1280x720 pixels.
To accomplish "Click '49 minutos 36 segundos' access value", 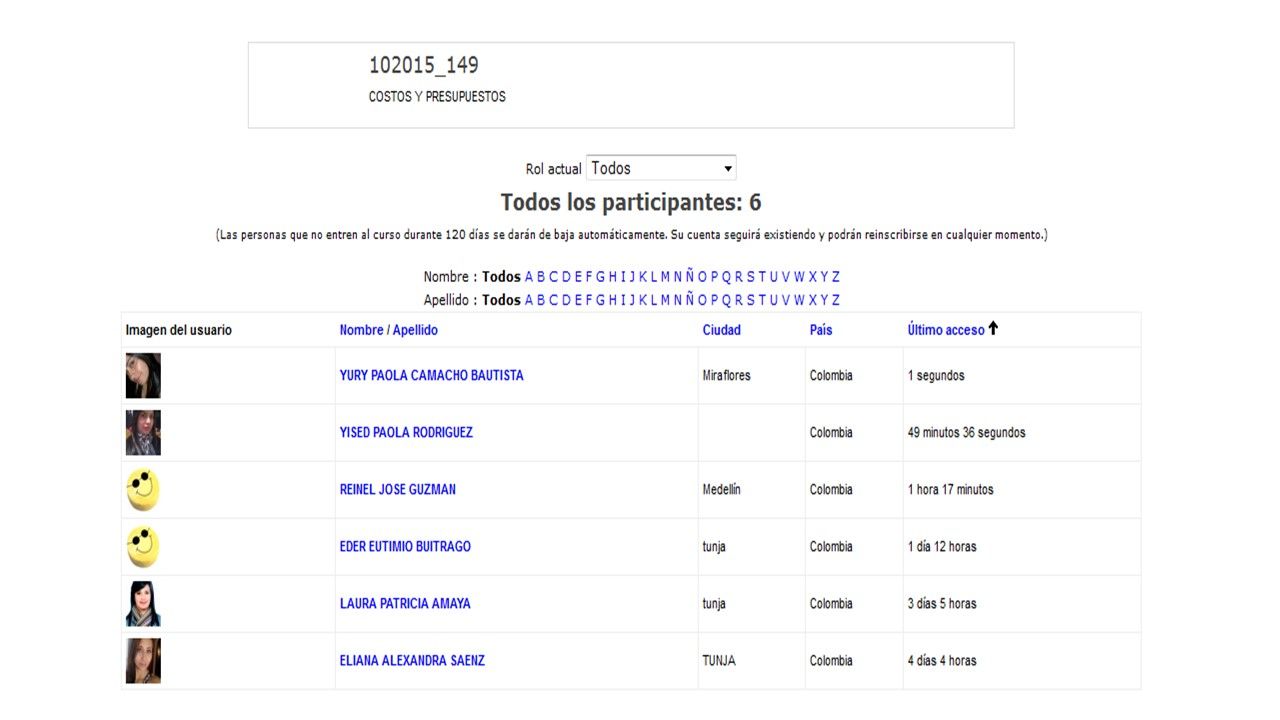I will point(967,433).
